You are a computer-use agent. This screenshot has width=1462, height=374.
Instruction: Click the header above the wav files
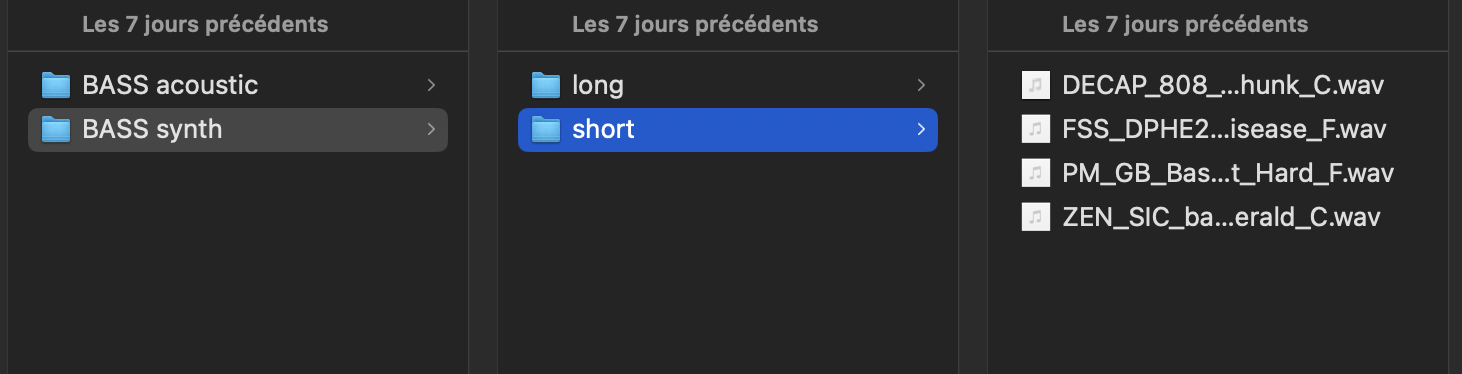pyautogui.click(x=1185, y=24)
